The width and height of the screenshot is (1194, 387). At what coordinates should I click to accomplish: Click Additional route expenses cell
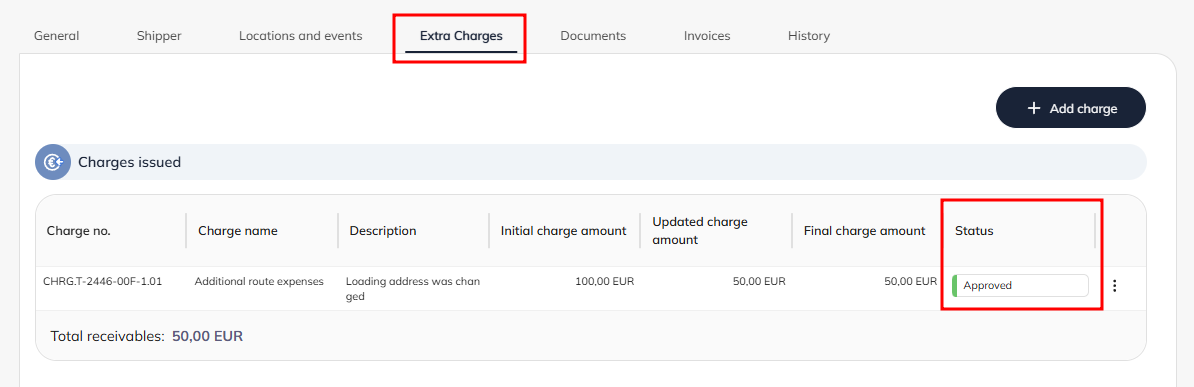coord(259,282)
